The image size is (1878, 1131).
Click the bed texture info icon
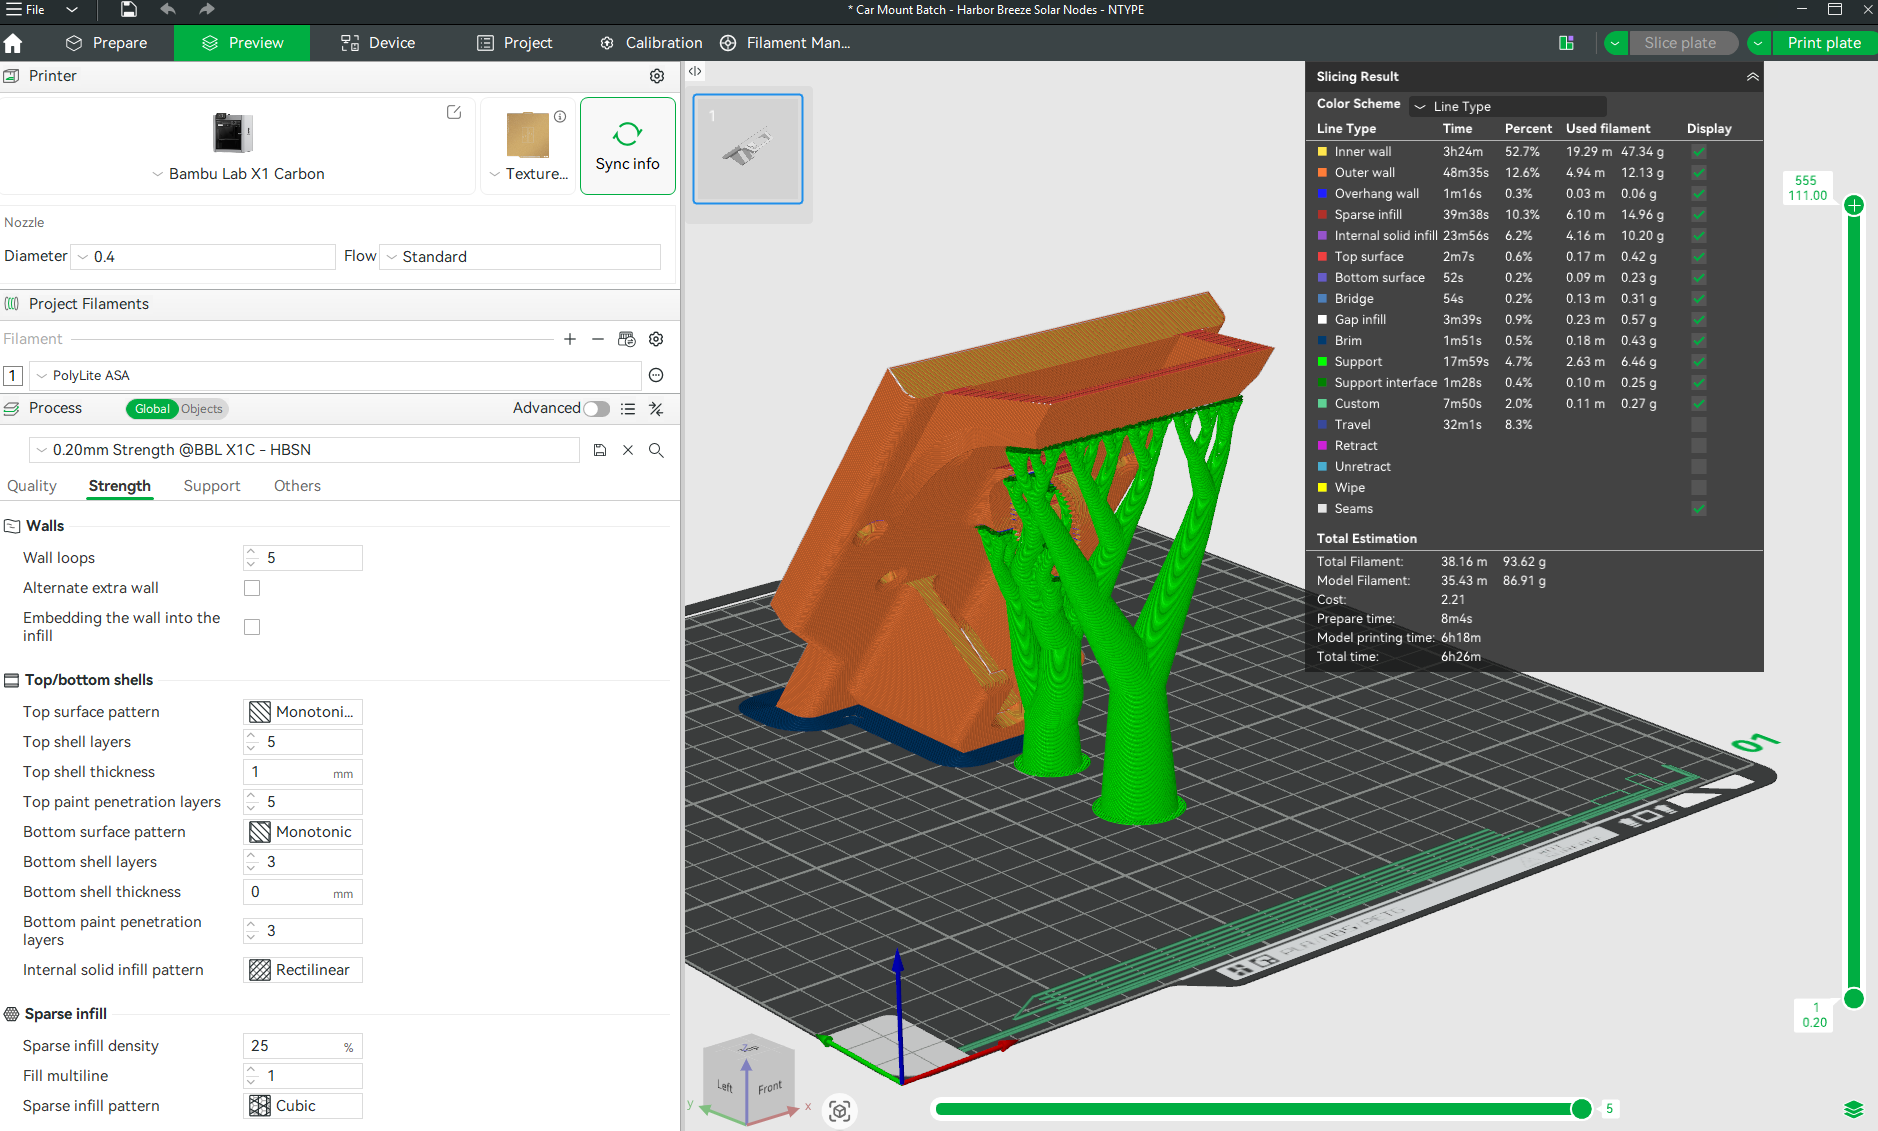point(560,116)
